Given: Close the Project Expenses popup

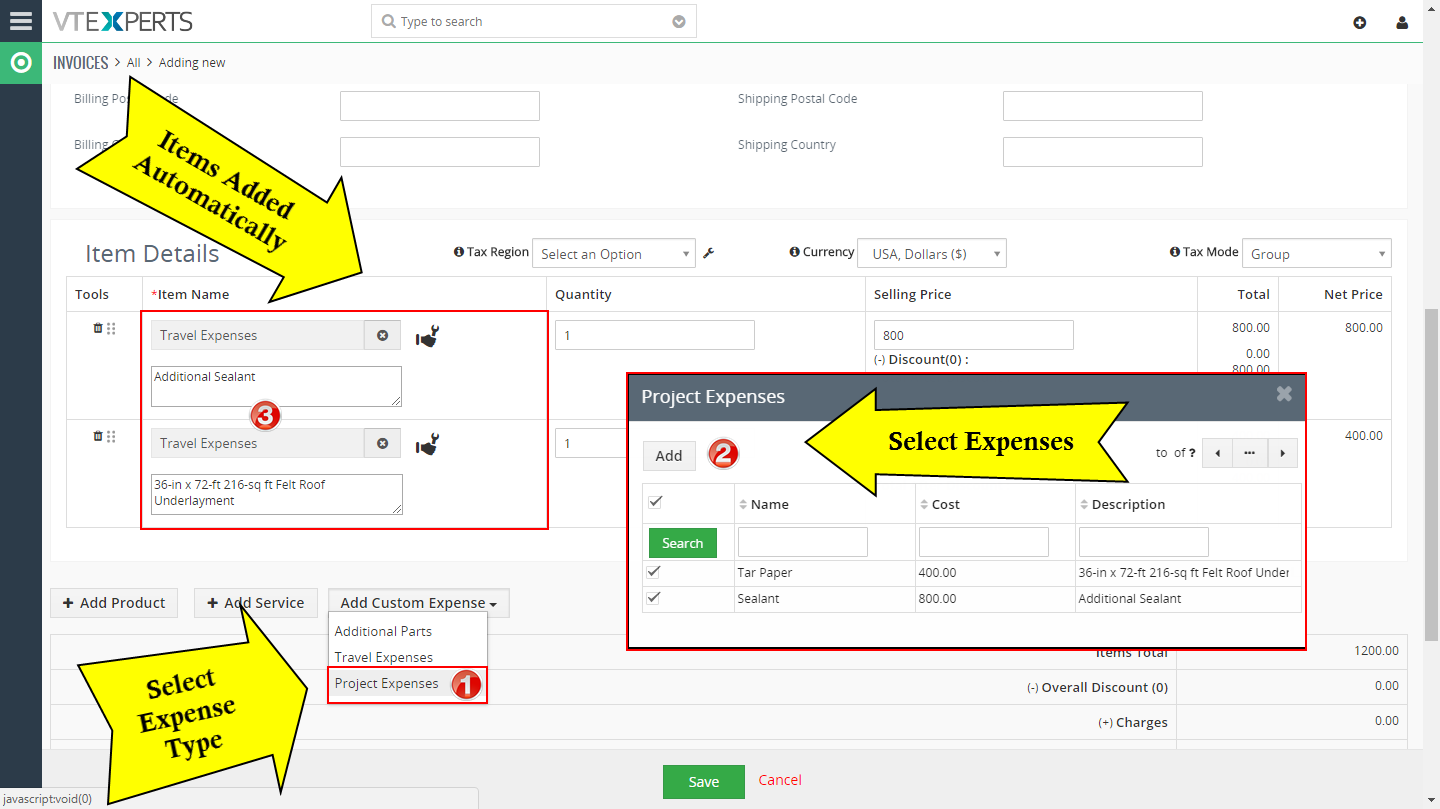Looking at the screenshot, I should coord(1284,394).
